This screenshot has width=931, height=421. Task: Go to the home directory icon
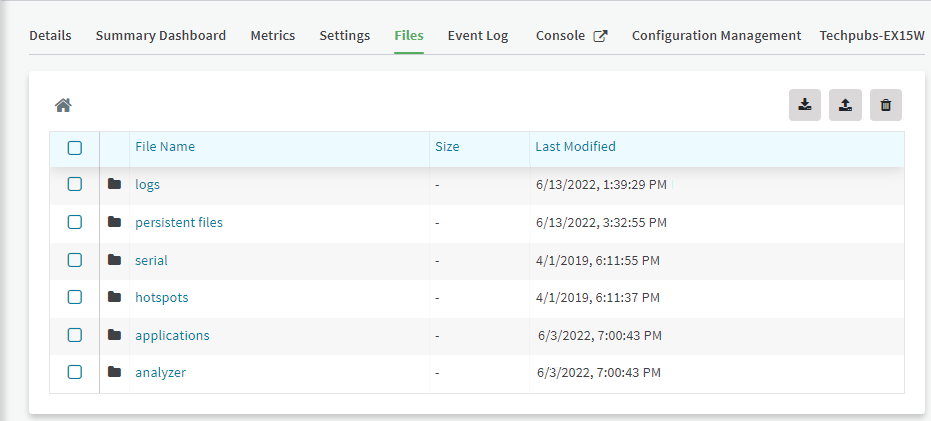point(64,106)
